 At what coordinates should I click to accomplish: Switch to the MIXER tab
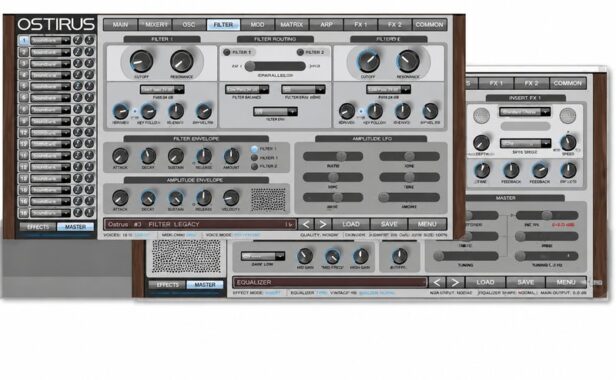click(x=155, y=24)
